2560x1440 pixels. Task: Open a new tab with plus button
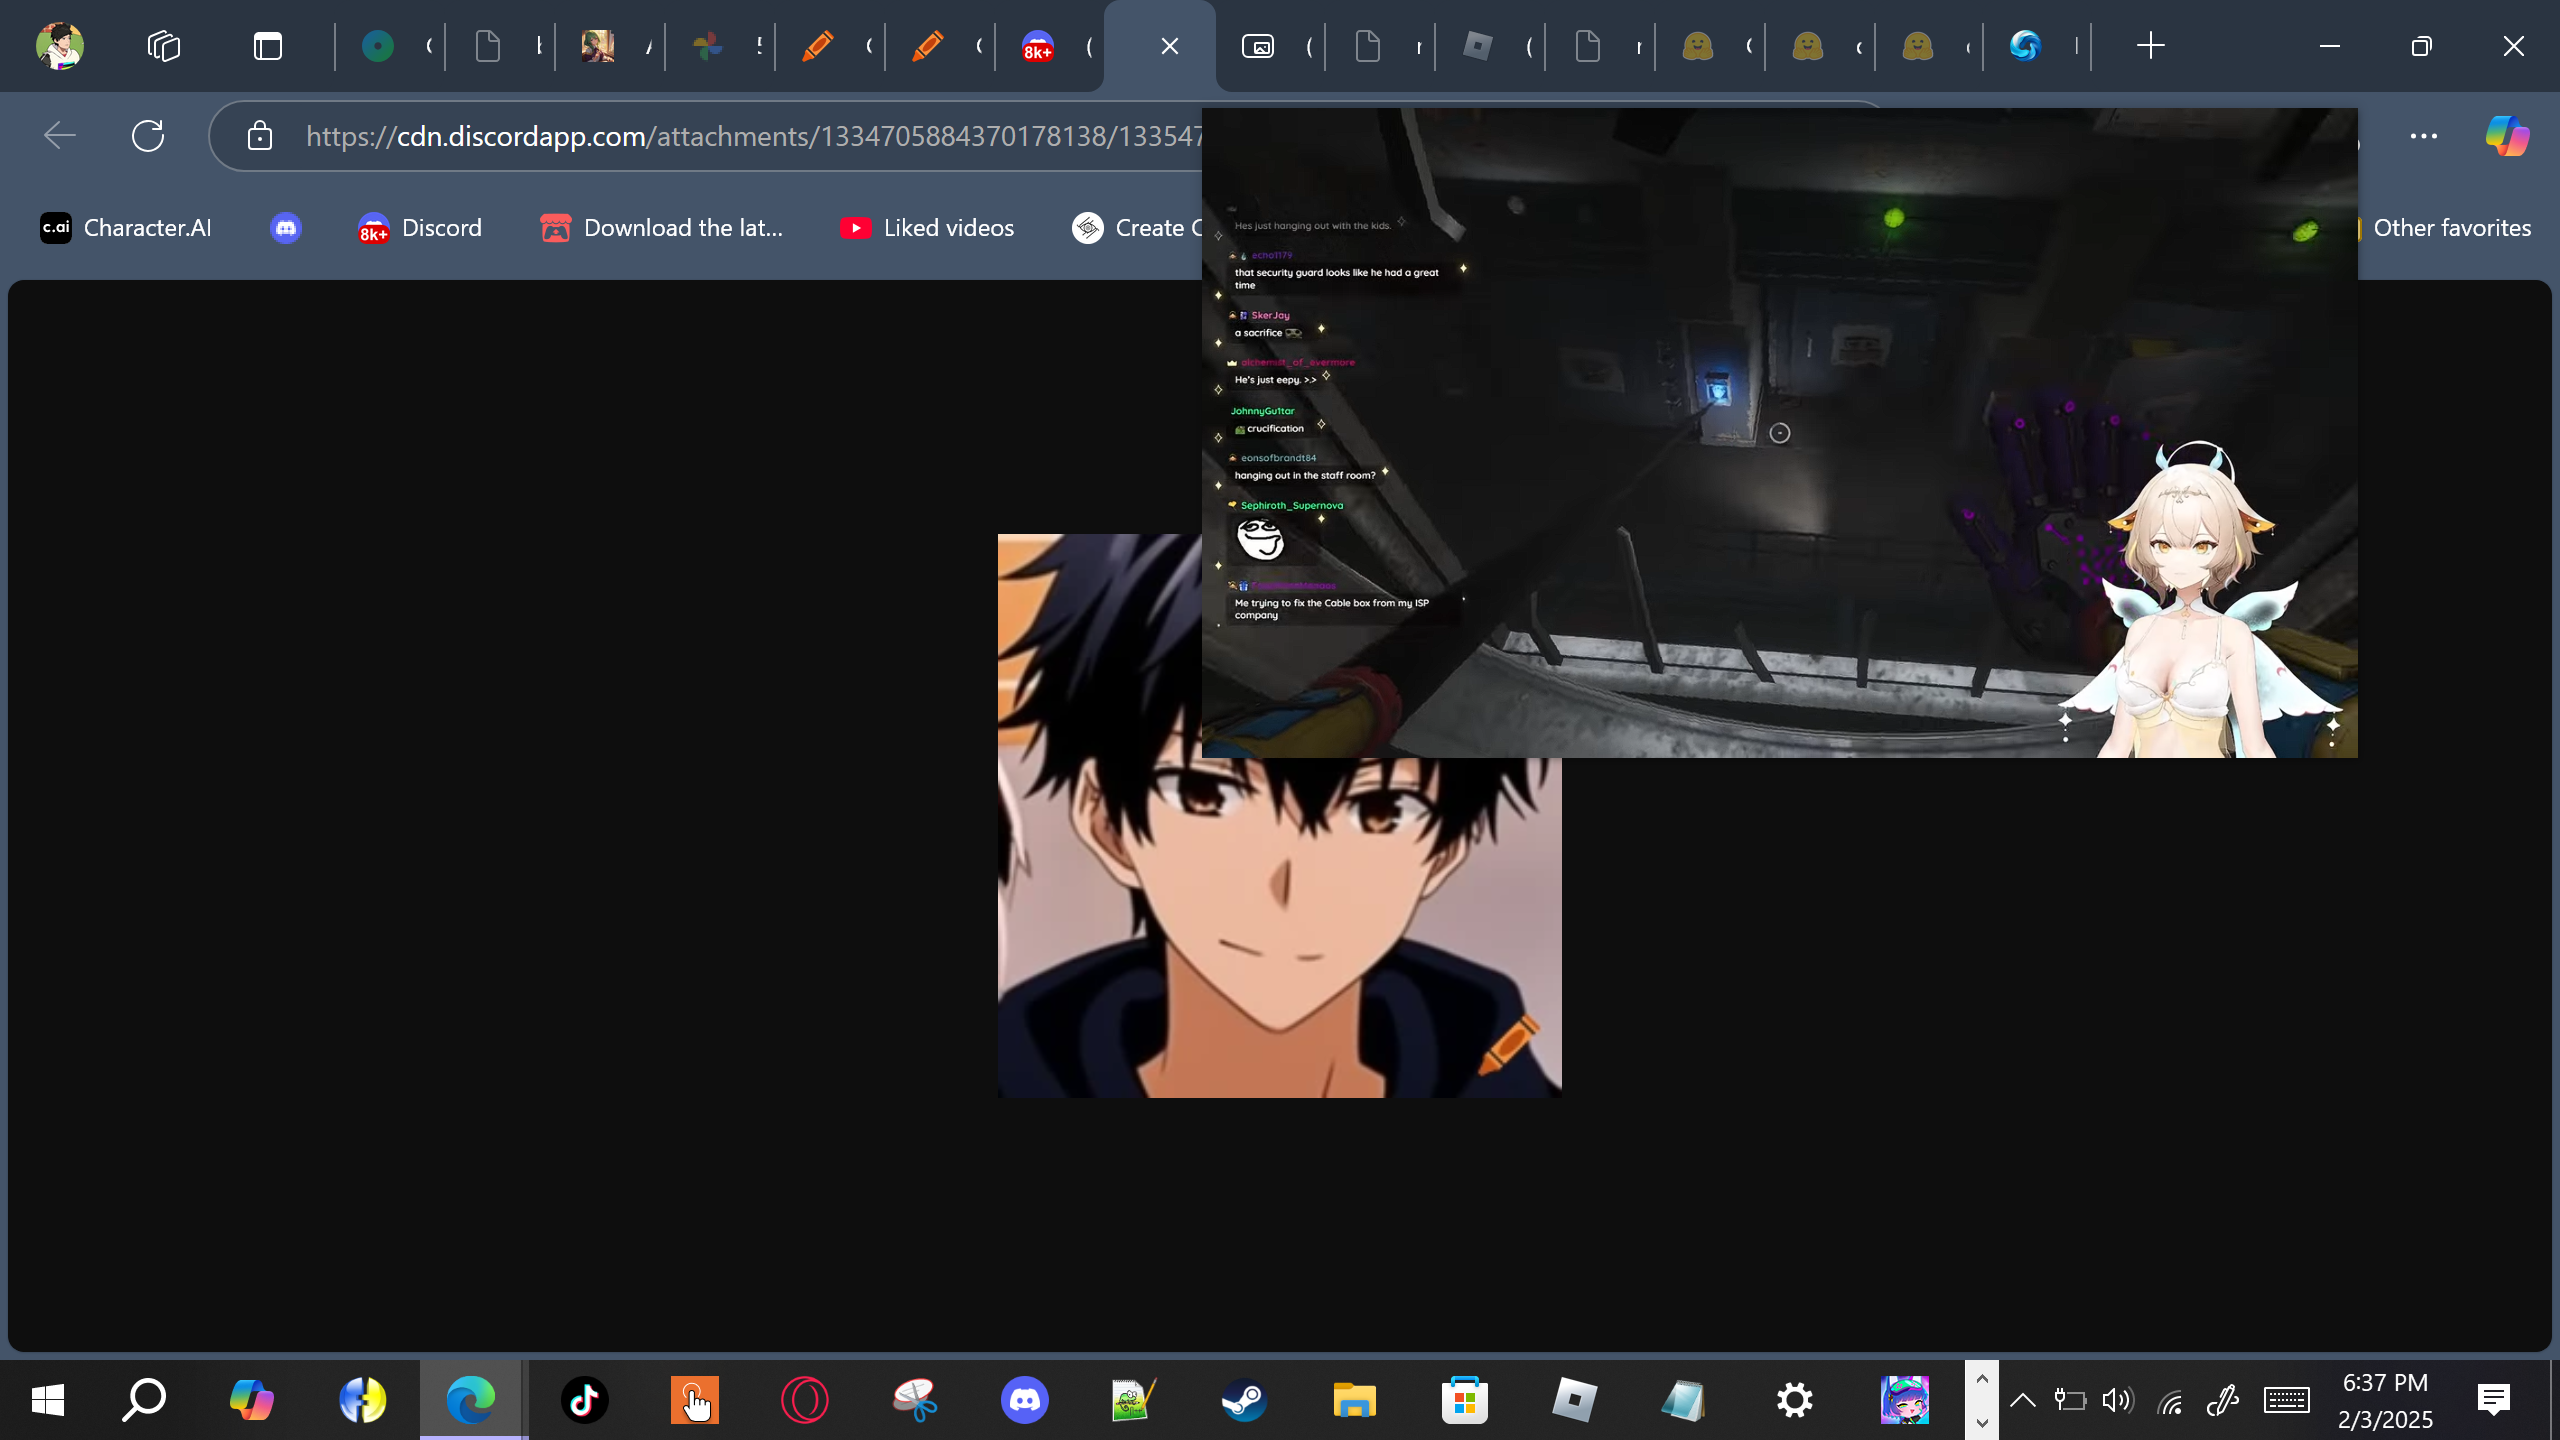[x=2150, y=46]
